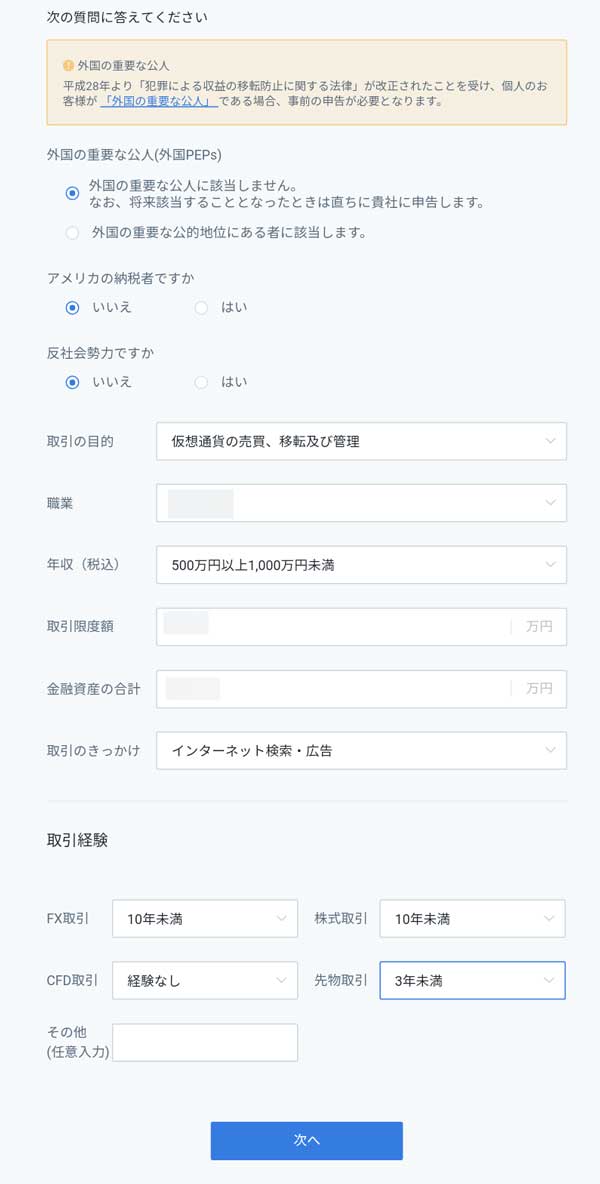Click the orange info icon beside 外国の重要な公人
The image size is (600, 1184).
pyautogui.click(x=69, y=64)
